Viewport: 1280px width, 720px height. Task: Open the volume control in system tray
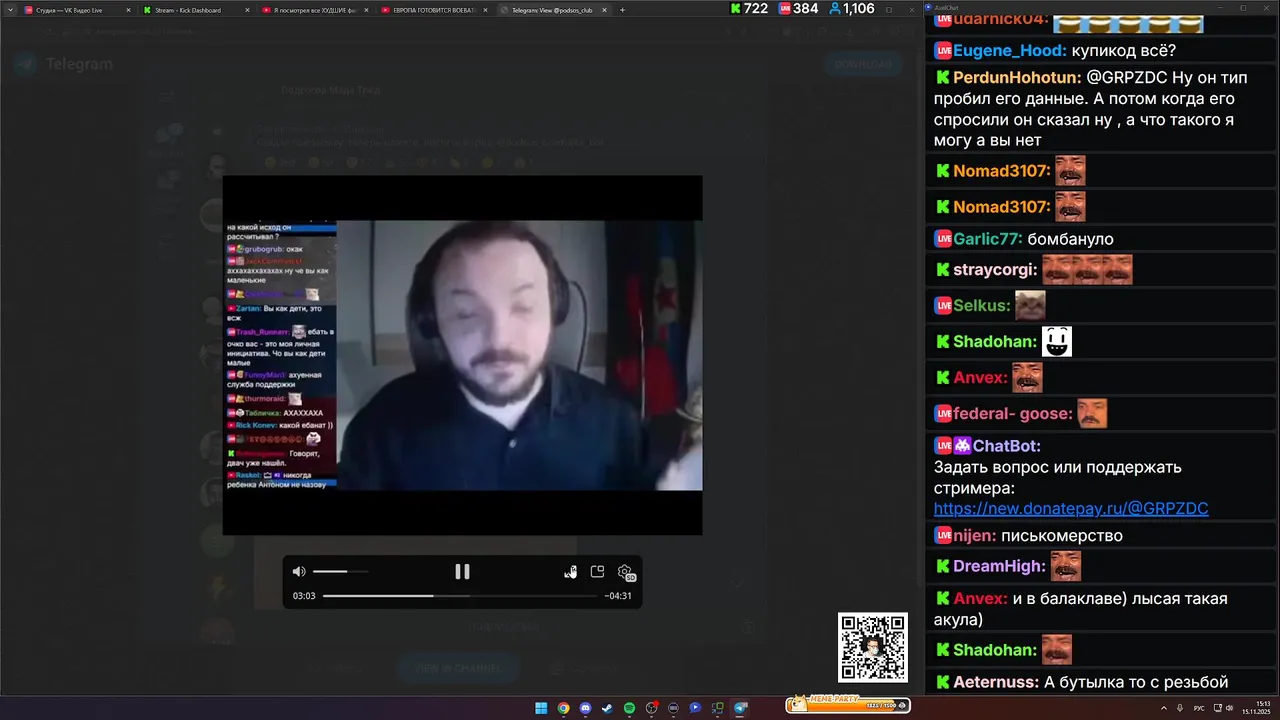(x=1229, y=708)
